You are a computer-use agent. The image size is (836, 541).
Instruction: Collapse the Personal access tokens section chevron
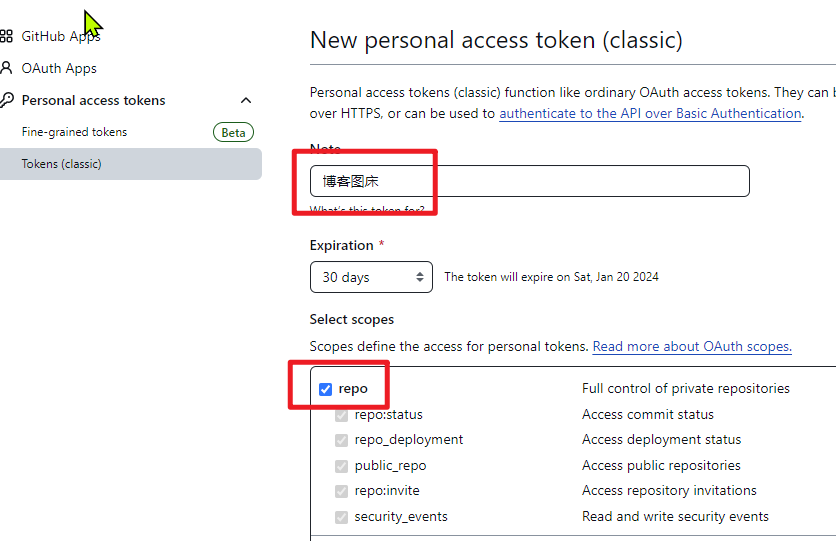246,100
